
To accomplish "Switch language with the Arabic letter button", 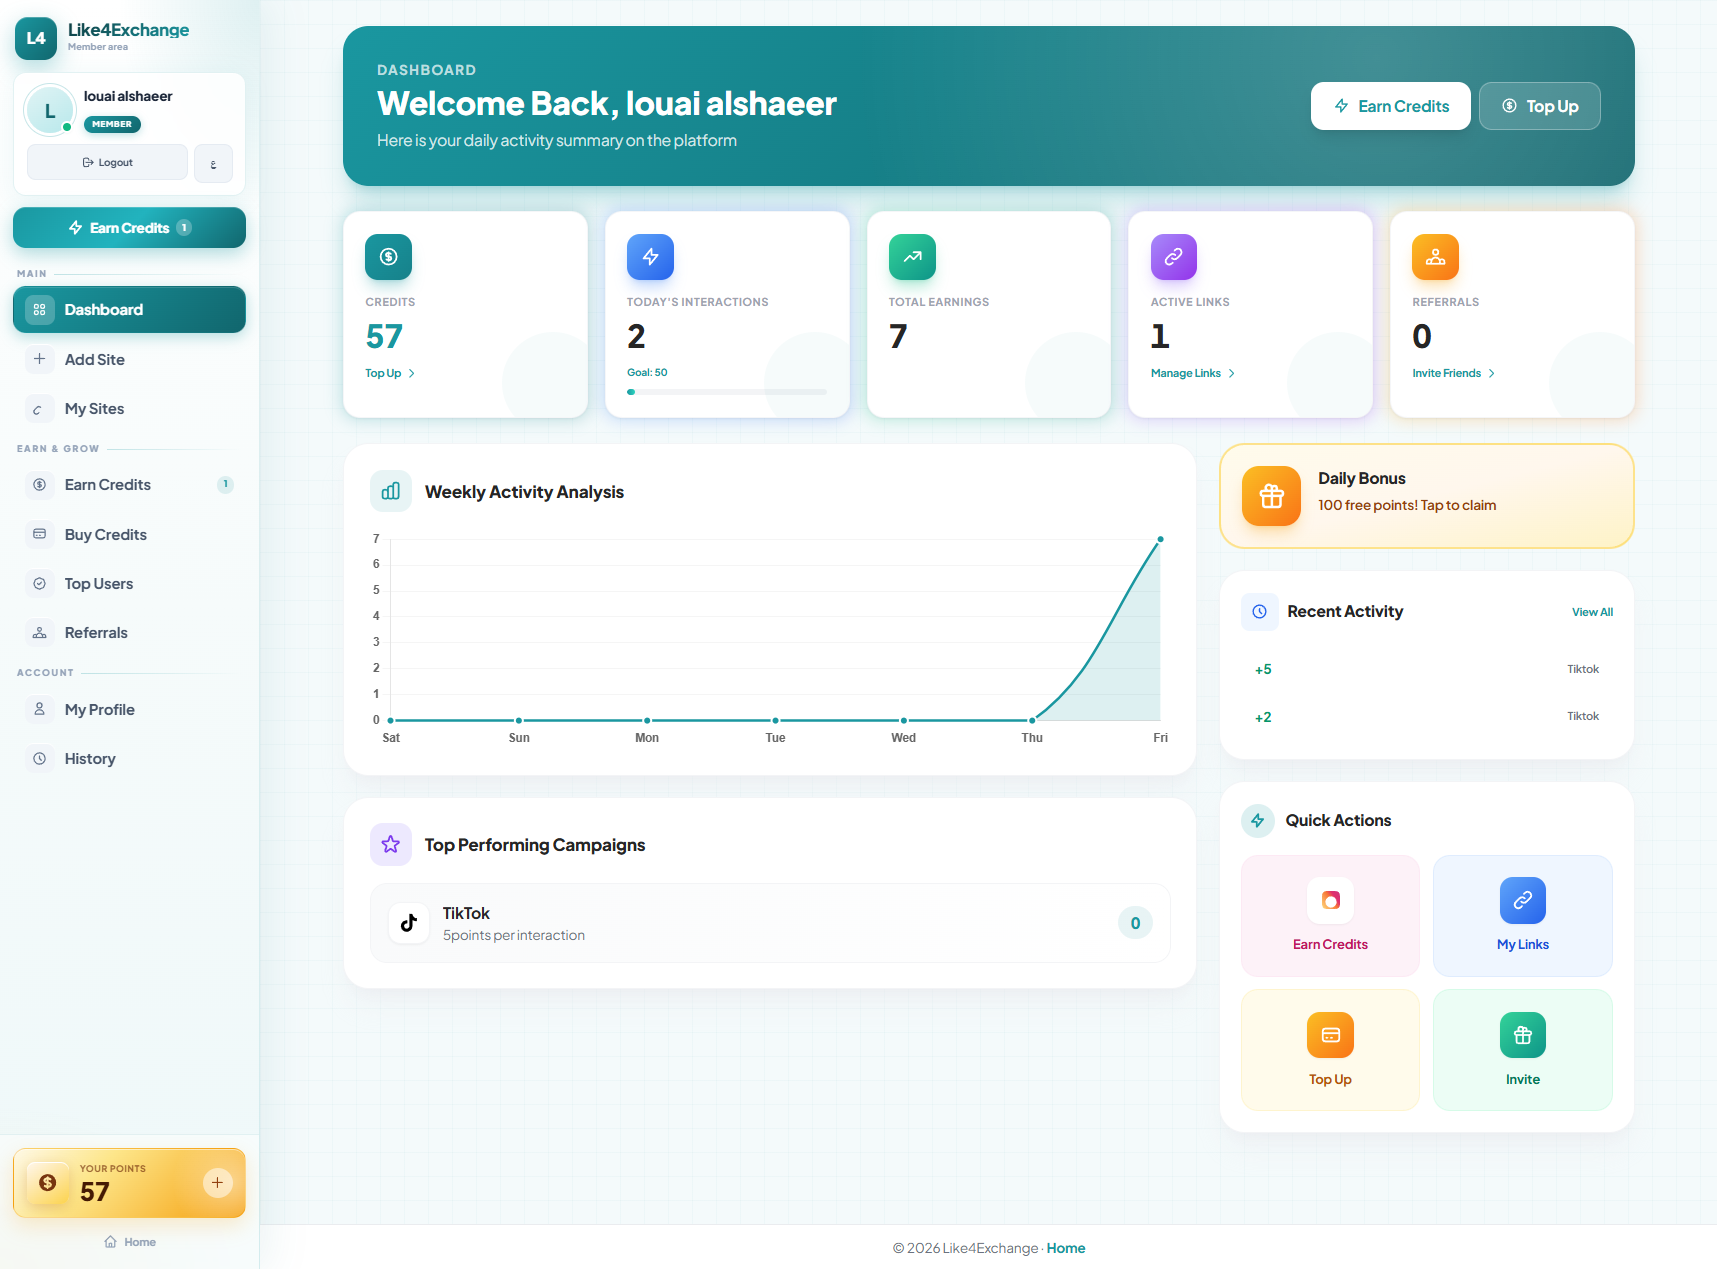I will coord(213,164).
